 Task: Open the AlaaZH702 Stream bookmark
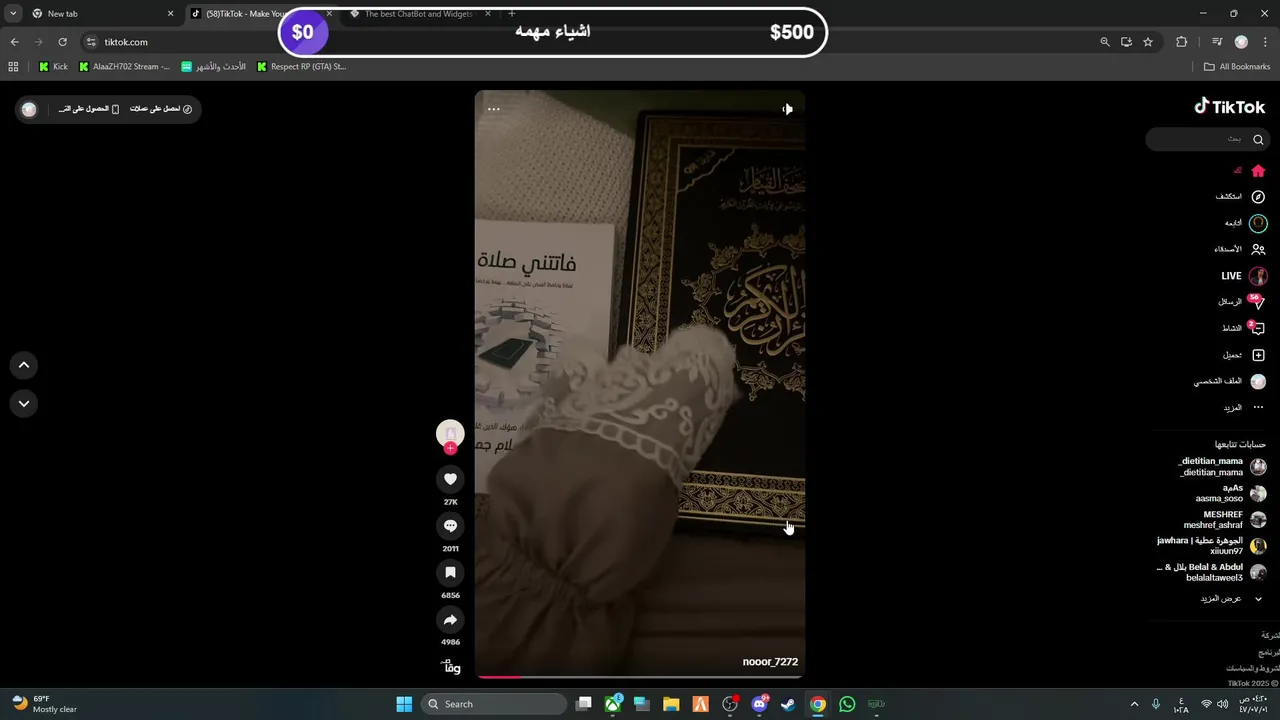pos(125,67)
